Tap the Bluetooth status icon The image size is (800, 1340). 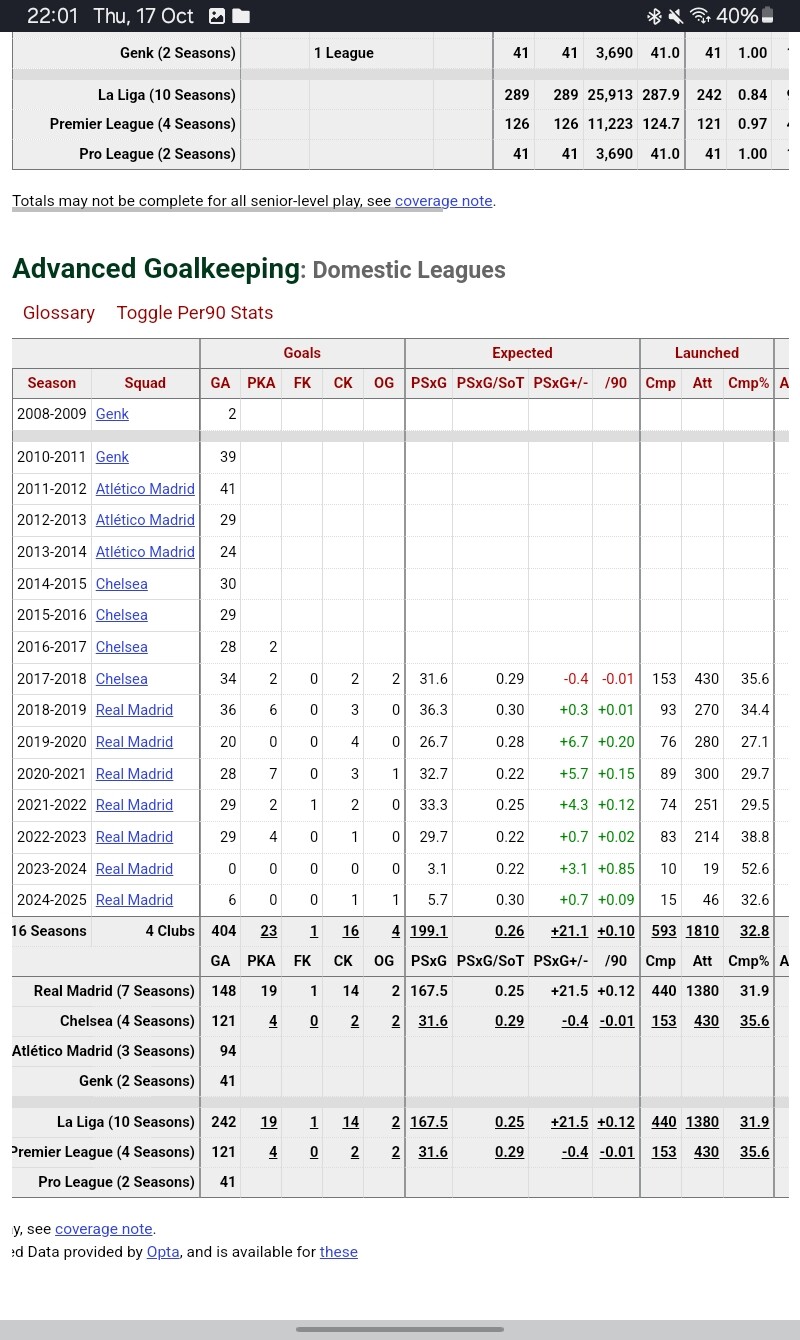[654, 16]
